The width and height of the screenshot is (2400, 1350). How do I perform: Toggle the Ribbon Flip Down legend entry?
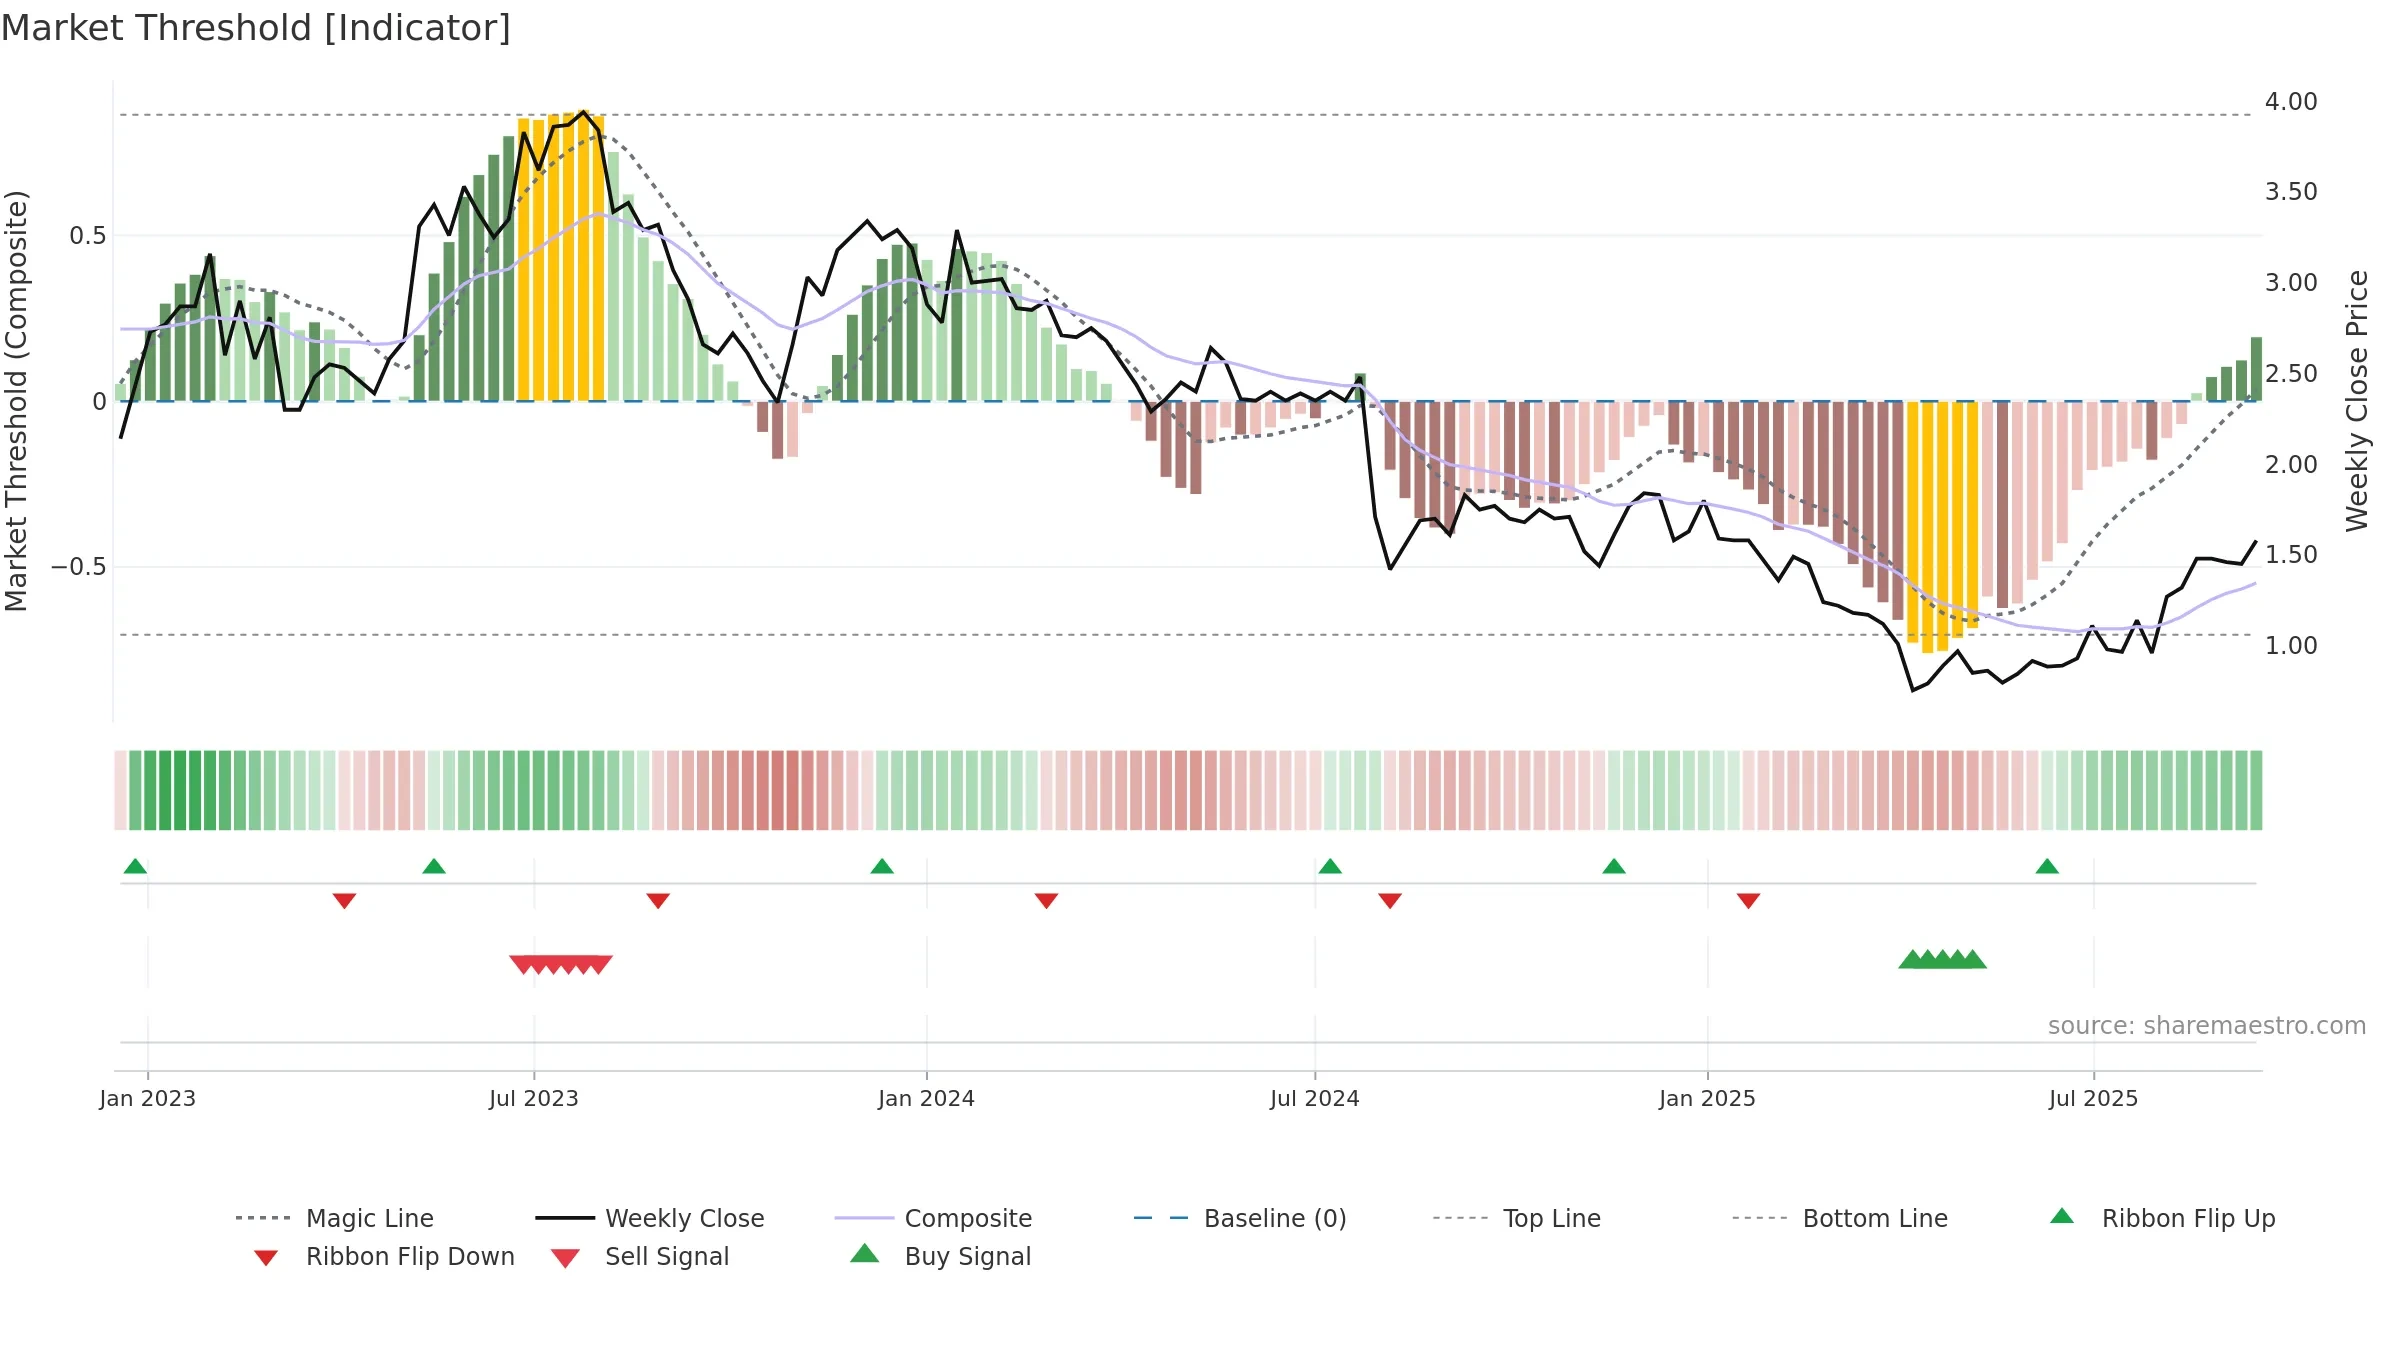coord(384,1256)
